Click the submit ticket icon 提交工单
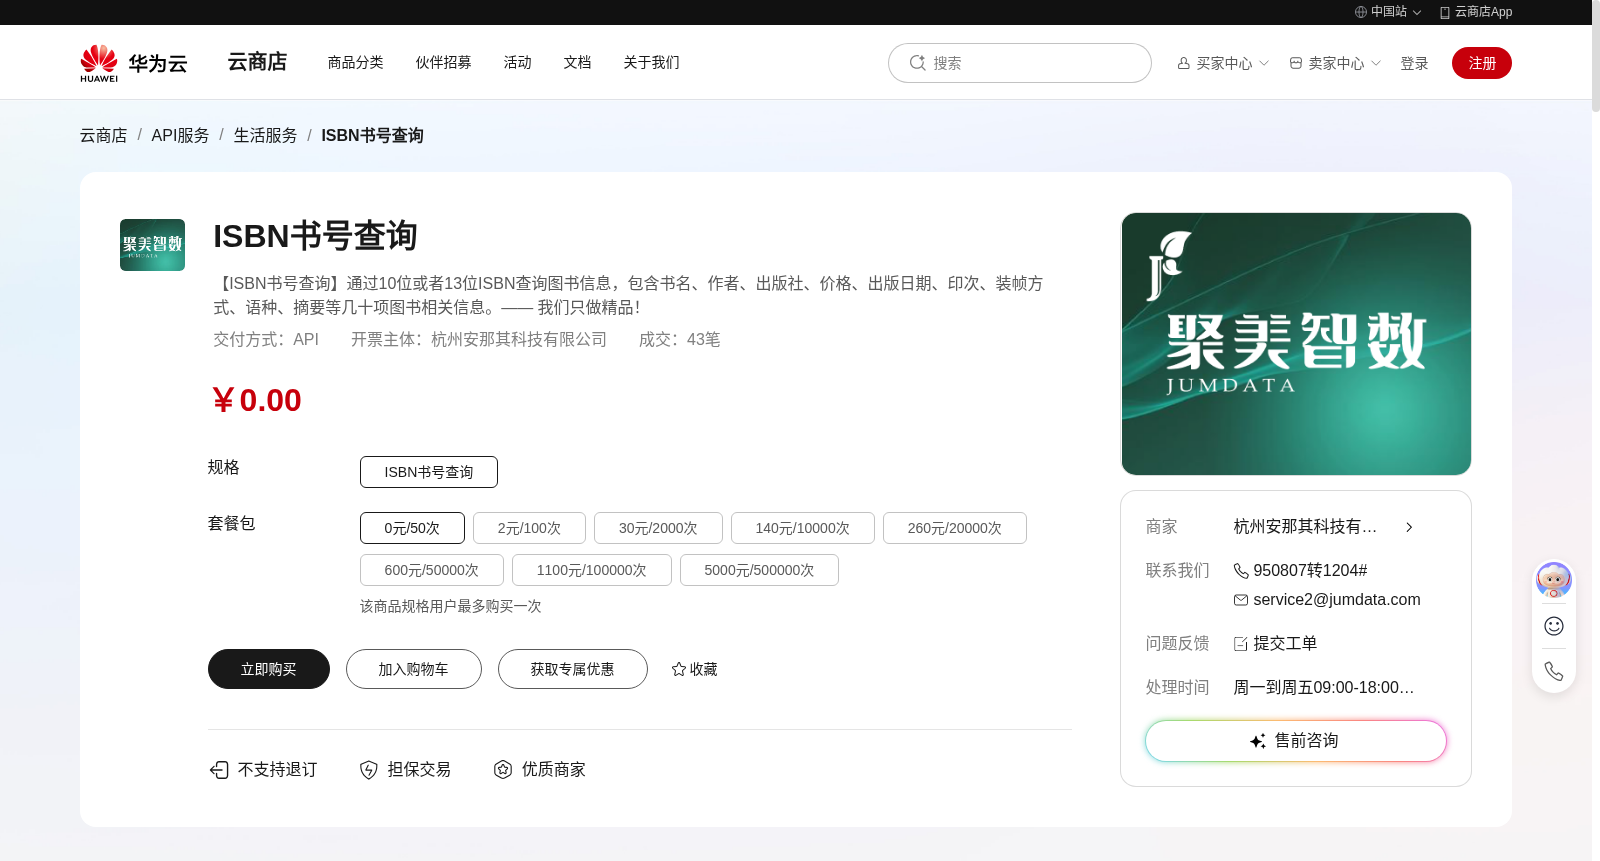 [1241, 644]
